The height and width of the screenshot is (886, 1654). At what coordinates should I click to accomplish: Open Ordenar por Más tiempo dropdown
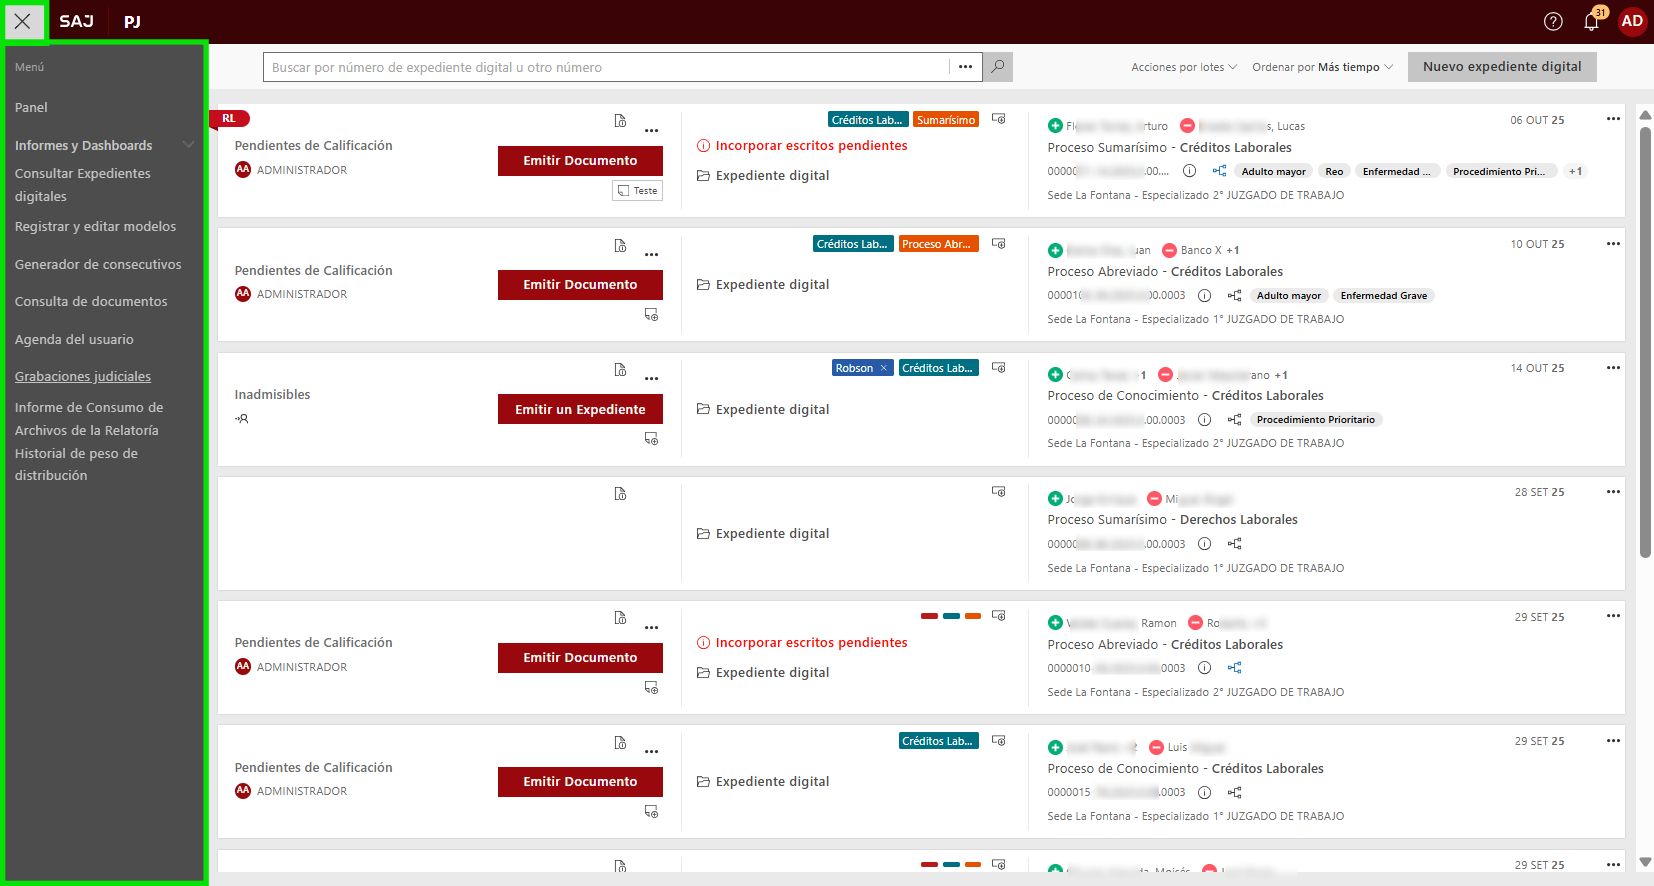click(x=1321, y=67)
